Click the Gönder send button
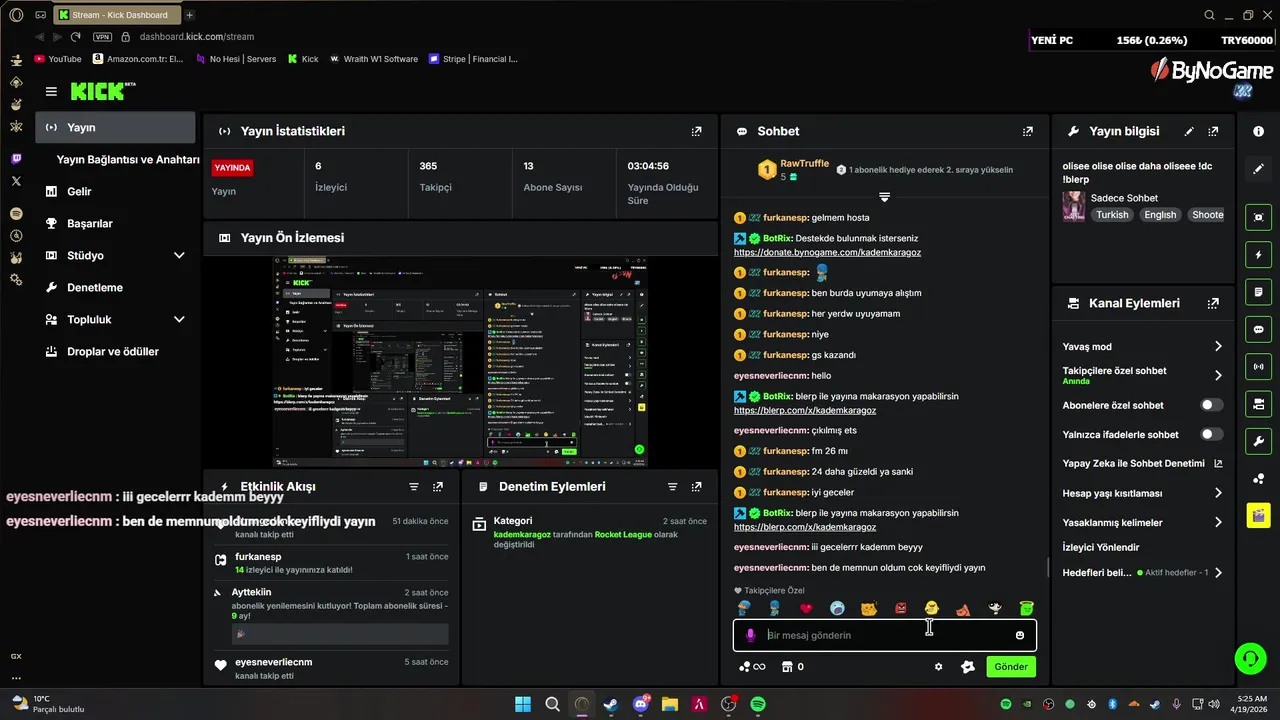Viewport: 1280px width, 720px height. pos(1010,667)
